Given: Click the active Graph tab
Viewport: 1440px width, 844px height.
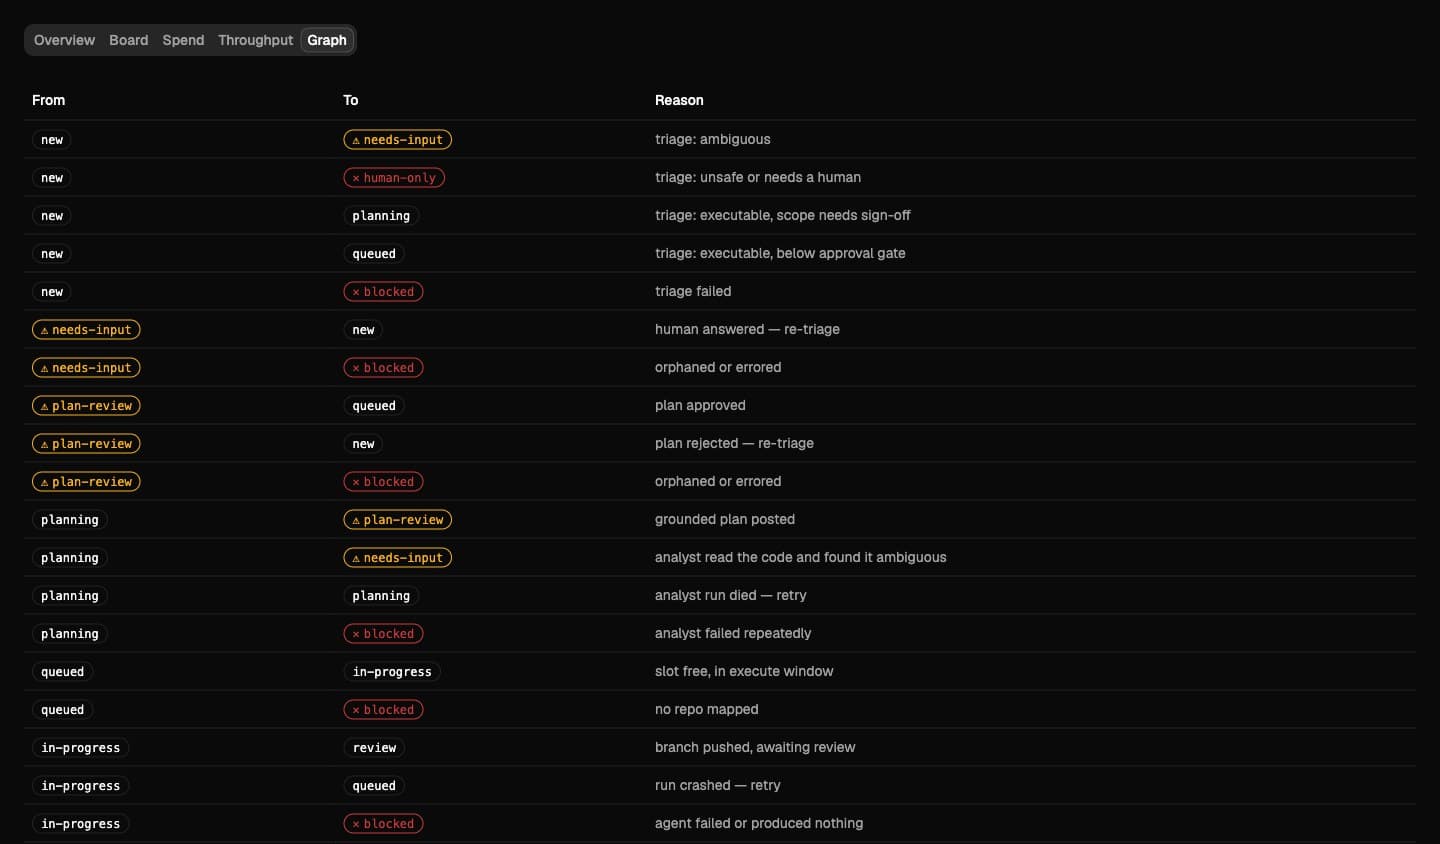Looking at the screenshot, I should pyautogui.click(x=327, y=40).
